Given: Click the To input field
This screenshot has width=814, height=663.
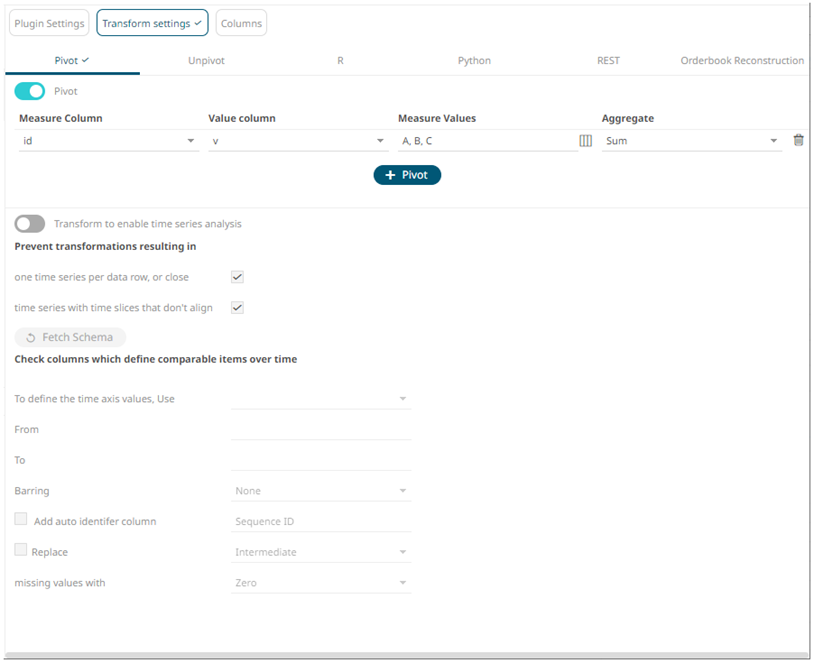Looking at the screenshot, I should pyautogui.click(x=321, y=460).
